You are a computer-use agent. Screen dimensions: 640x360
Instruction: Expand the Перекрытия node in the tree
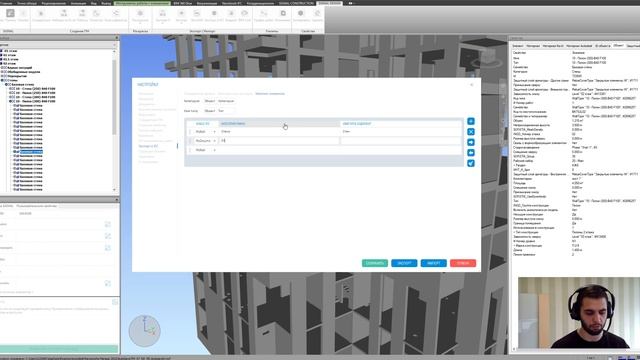(x=2, y=76)
